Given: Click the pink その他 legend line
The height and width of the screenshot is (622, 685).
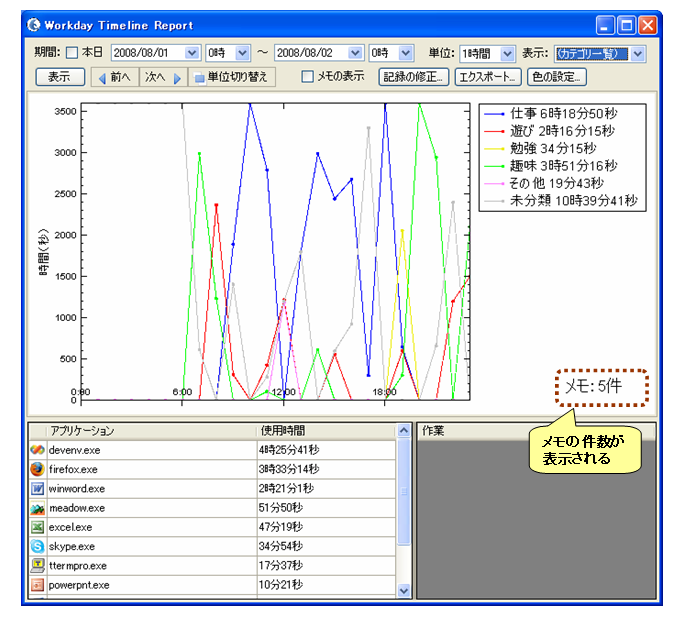Looking at the screenshot, I should pos(494,183).
